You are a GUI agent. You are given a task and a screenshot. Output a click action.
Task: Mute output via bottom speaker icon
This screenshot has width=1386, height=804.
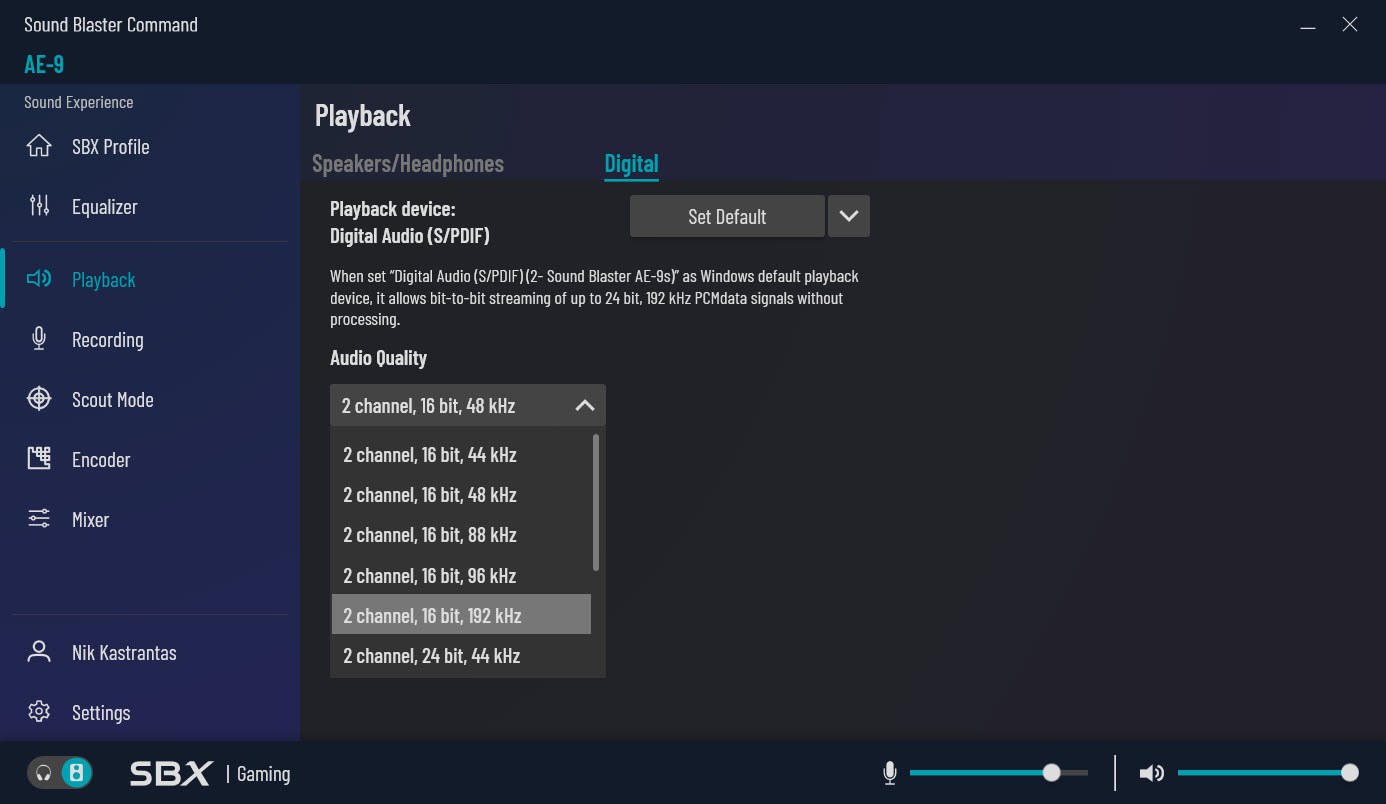[1152, 773]
